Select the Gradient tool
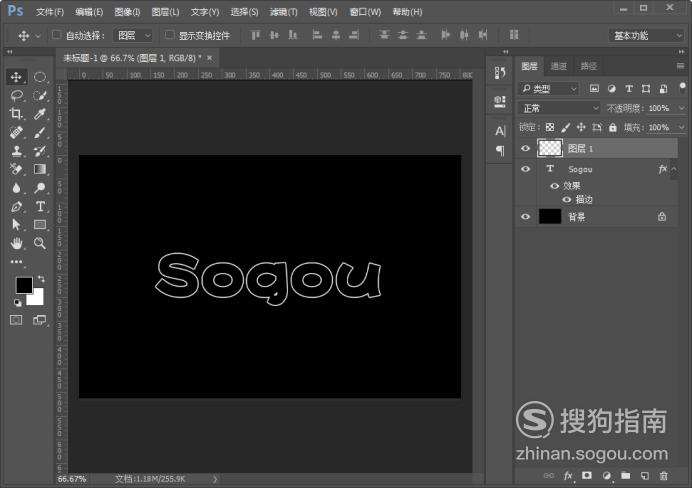The height and width of the screenshot is (488, 692). 40,169
